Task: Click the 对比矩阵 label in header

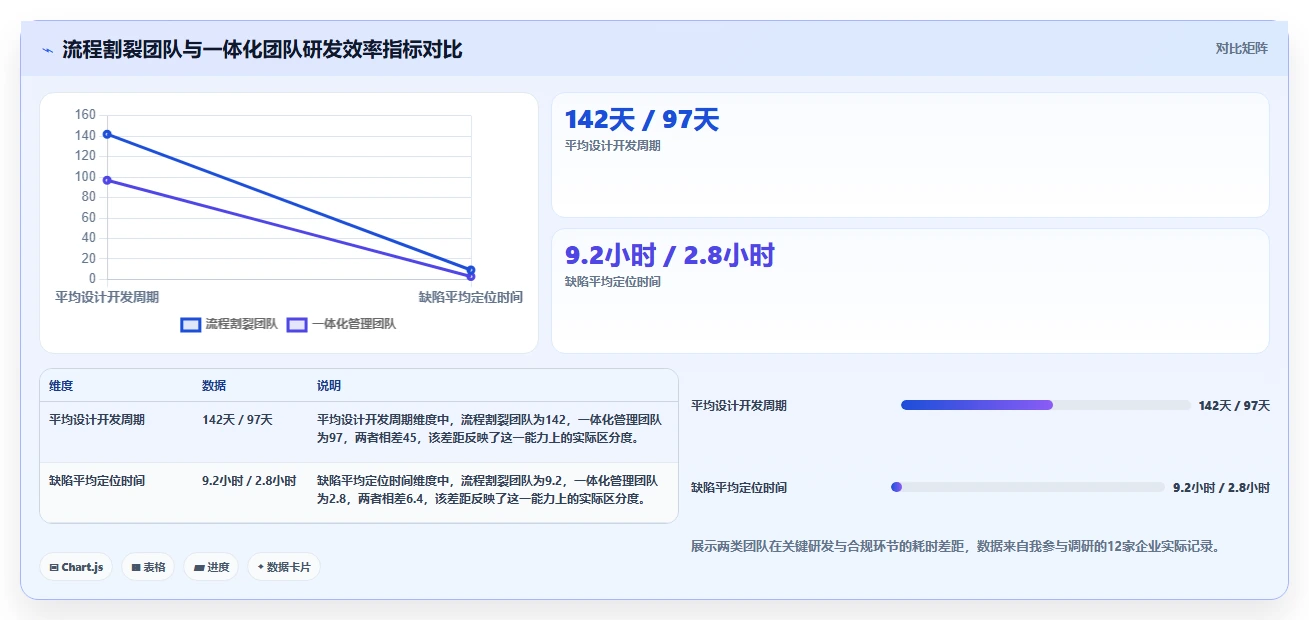Action: (x=1241, y=48)
